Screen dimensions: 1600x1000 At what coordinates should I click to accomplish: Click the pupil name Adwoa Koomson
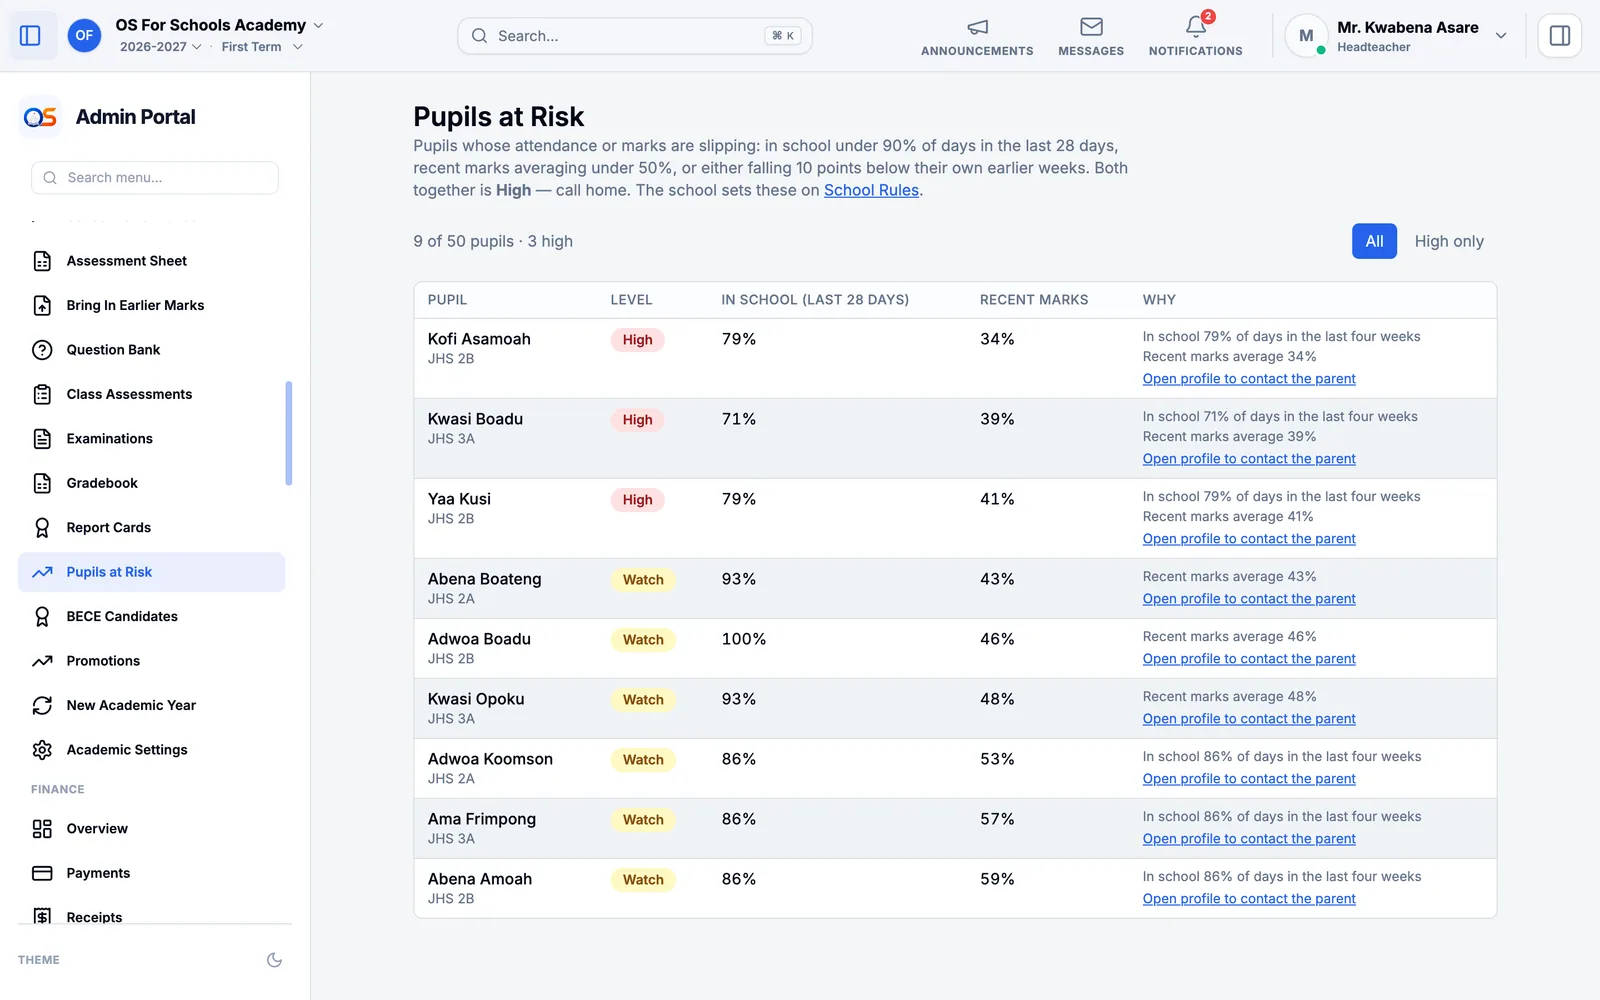(x=490, y=759)
